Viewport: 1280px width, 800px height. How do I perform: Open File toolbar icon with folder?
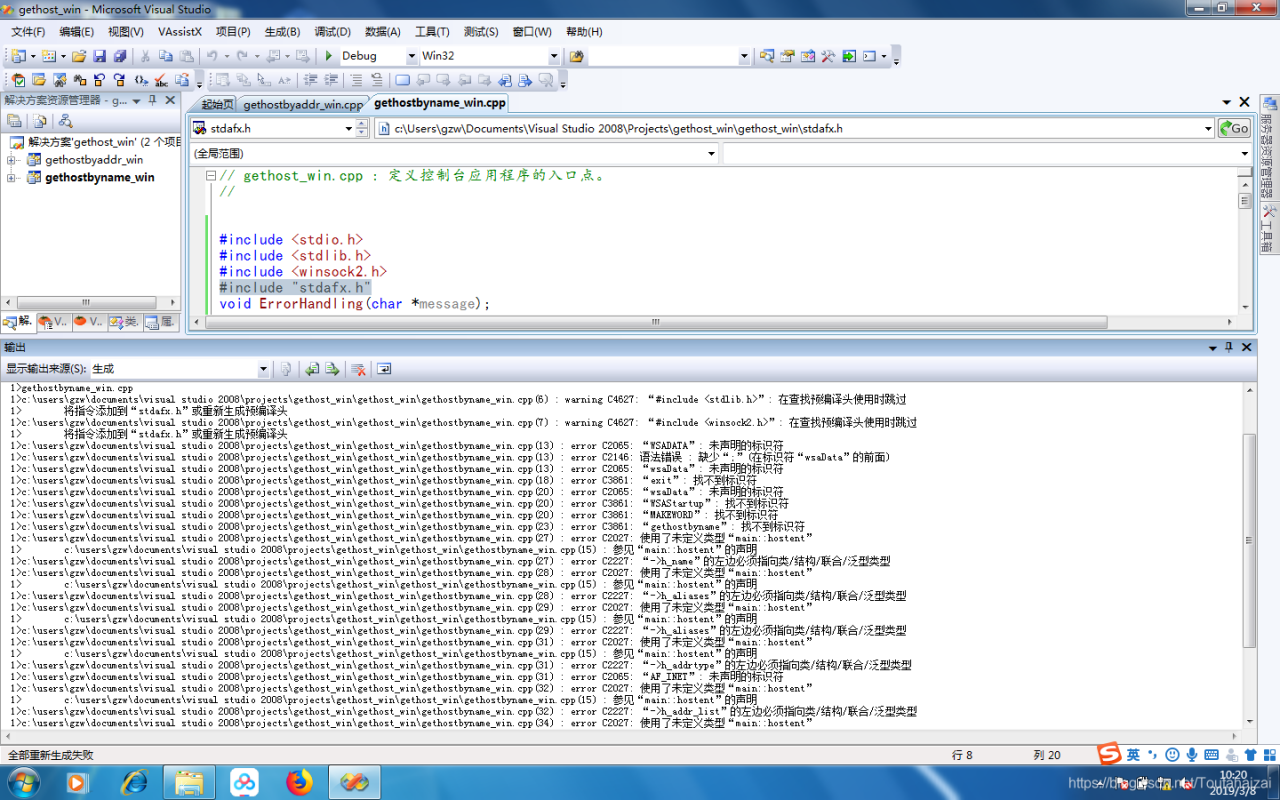pos(79,56)
